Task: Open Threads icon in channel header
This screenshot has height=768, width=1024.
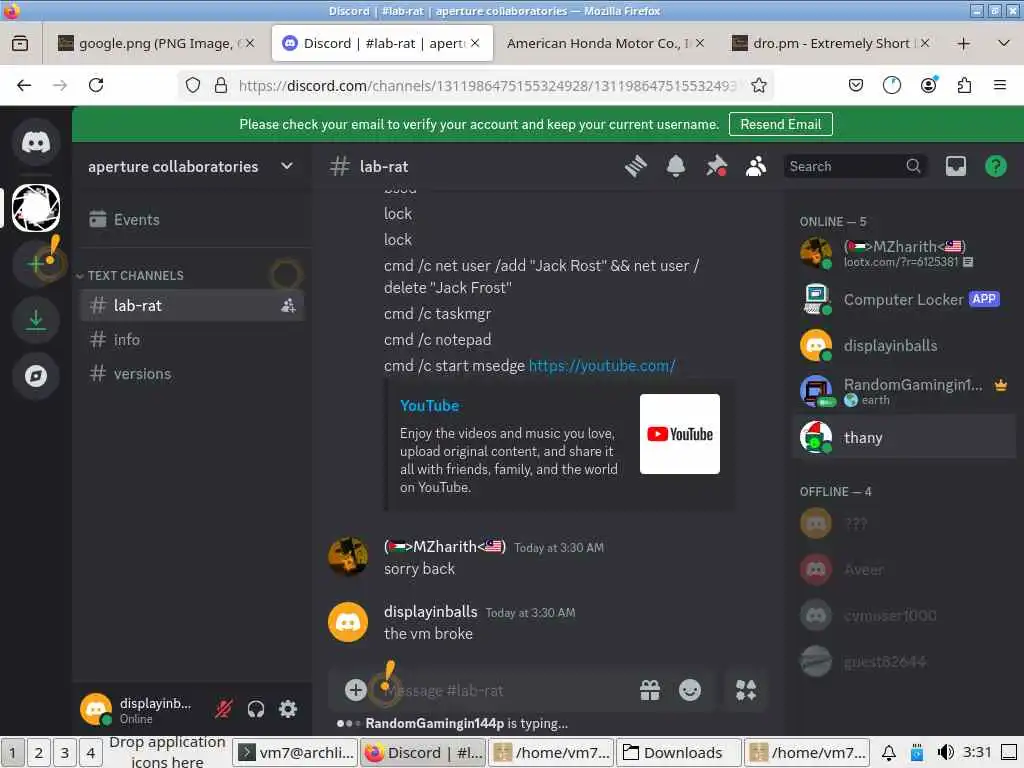Action: coord(635,167)
